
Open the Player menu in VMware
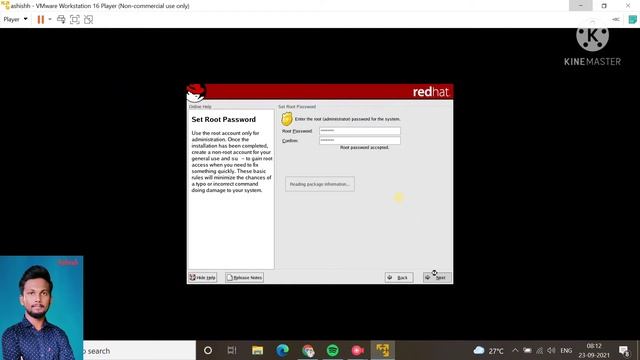pyautogui.click(x=16, y=19)
